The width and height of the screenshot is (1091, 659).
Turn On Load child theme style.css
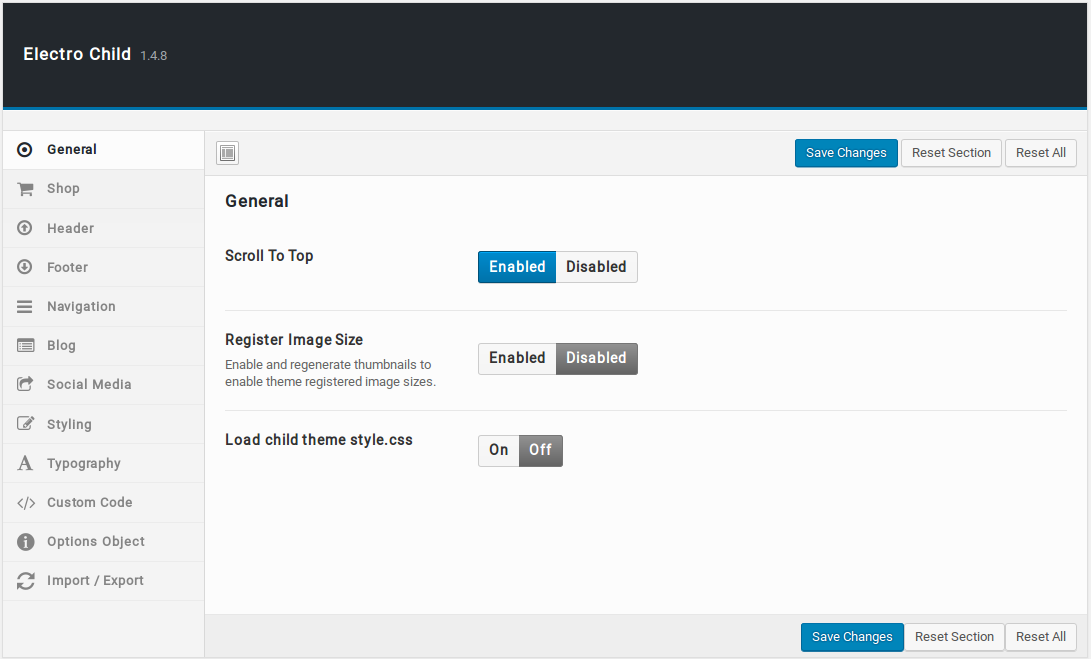pyautogui.click(x=498, y=450)
